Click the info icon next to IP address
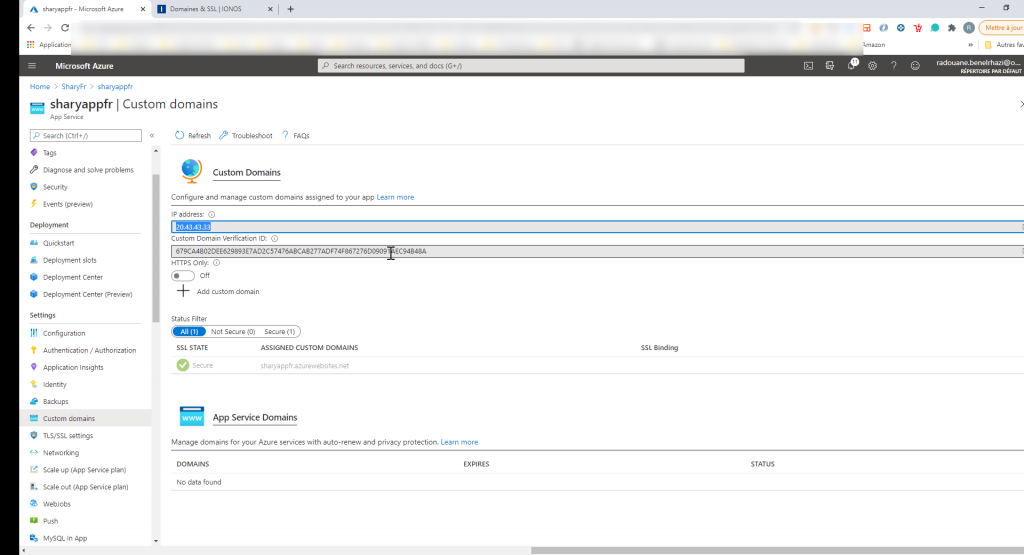This screenshot has width=1024, height=555. [212, 214]
